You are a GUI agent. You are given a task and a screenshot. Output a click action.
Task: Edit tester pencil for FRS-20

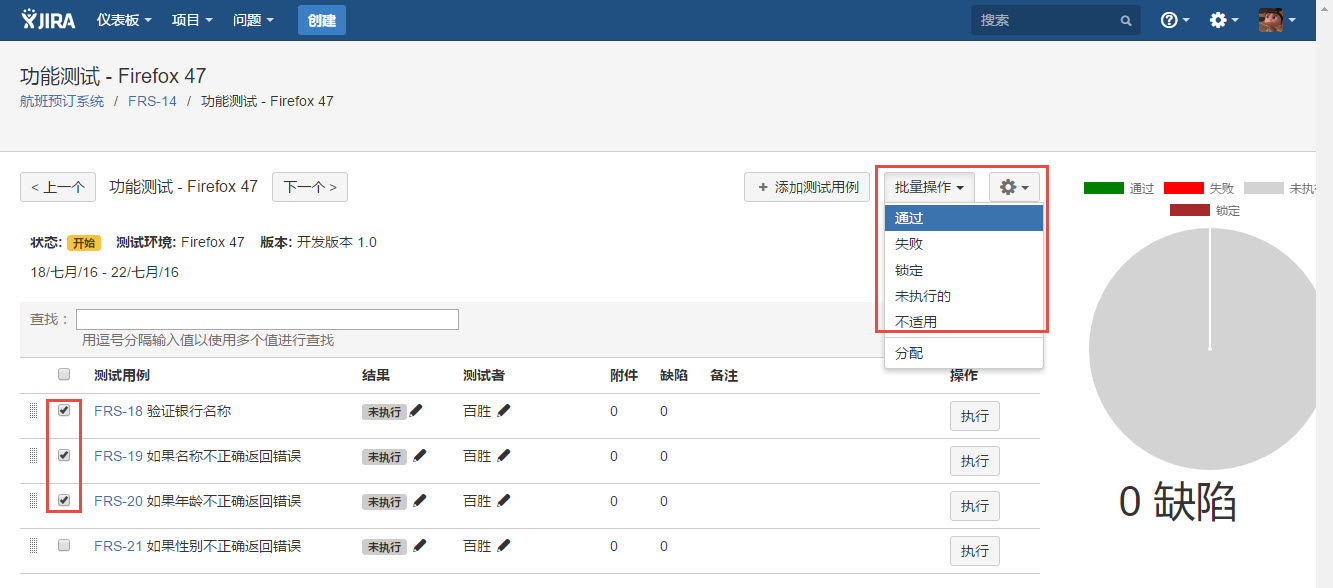[504, 500]
